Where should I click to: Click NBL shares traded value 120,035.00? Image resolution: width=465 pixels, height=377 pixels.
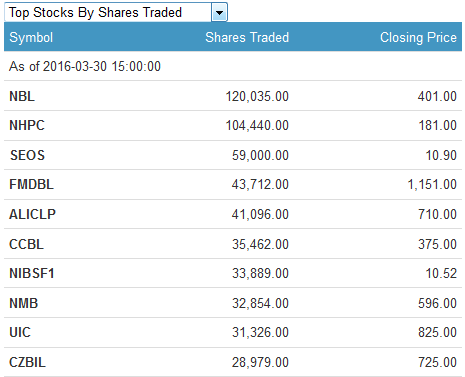click(257, 96)
